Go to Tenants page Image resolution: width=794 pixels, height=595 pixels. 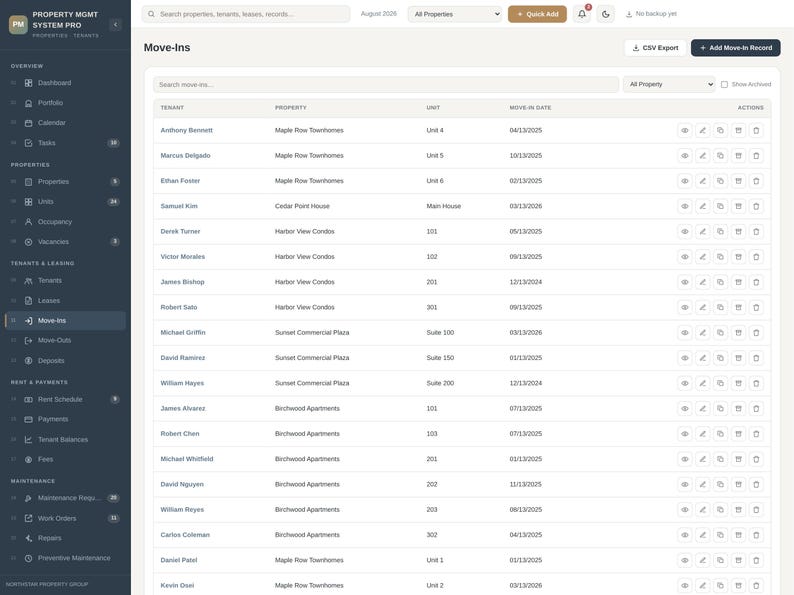pos(65,281)
